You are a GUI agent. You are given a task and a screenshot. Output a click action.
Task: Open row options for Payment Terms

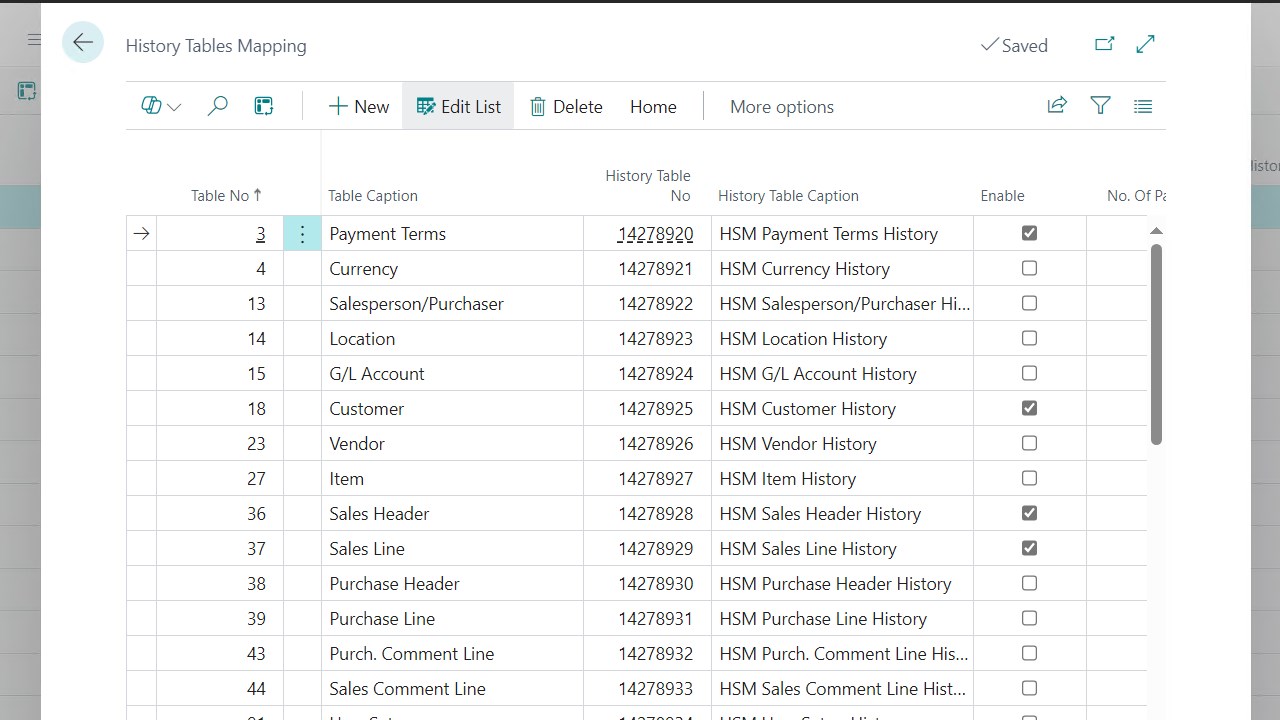coord(302,234)
